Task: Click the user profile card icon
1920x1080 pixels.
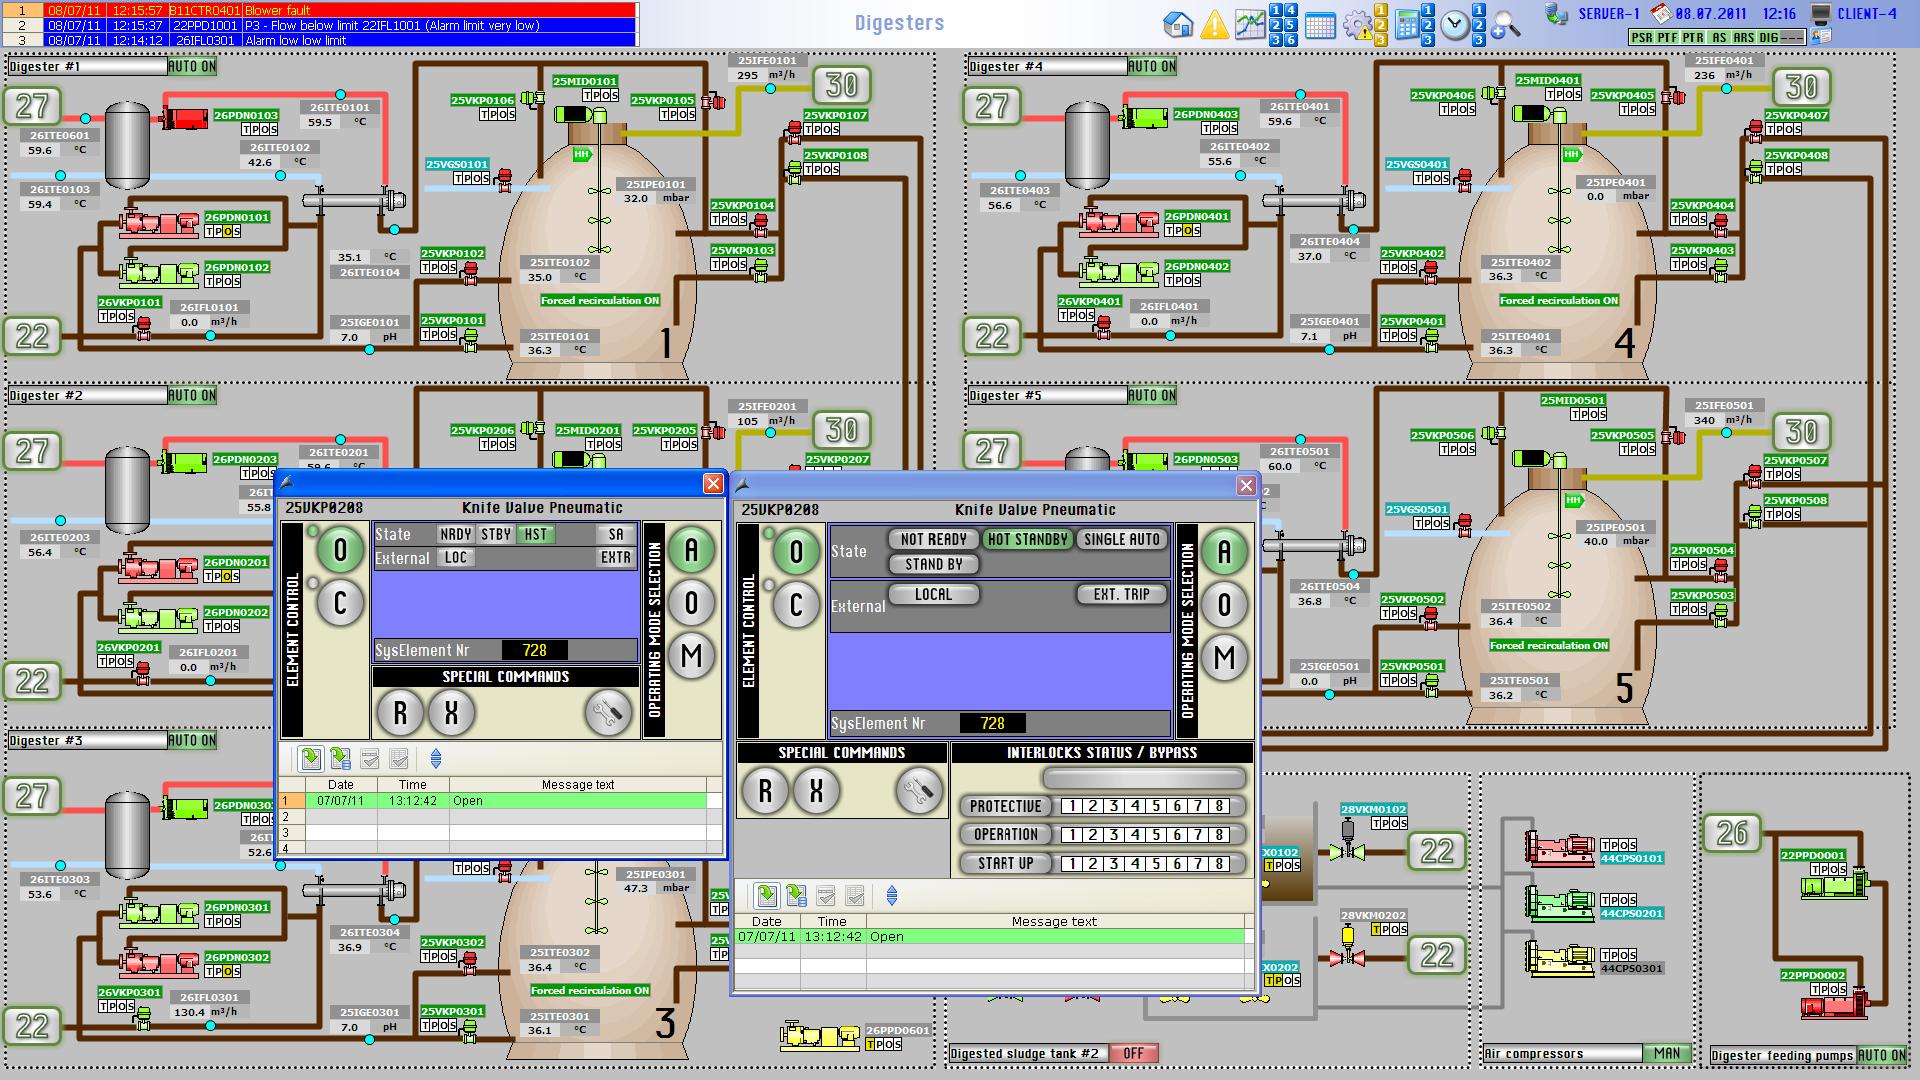Action: pyautogui.click(x=1820, y=37)
